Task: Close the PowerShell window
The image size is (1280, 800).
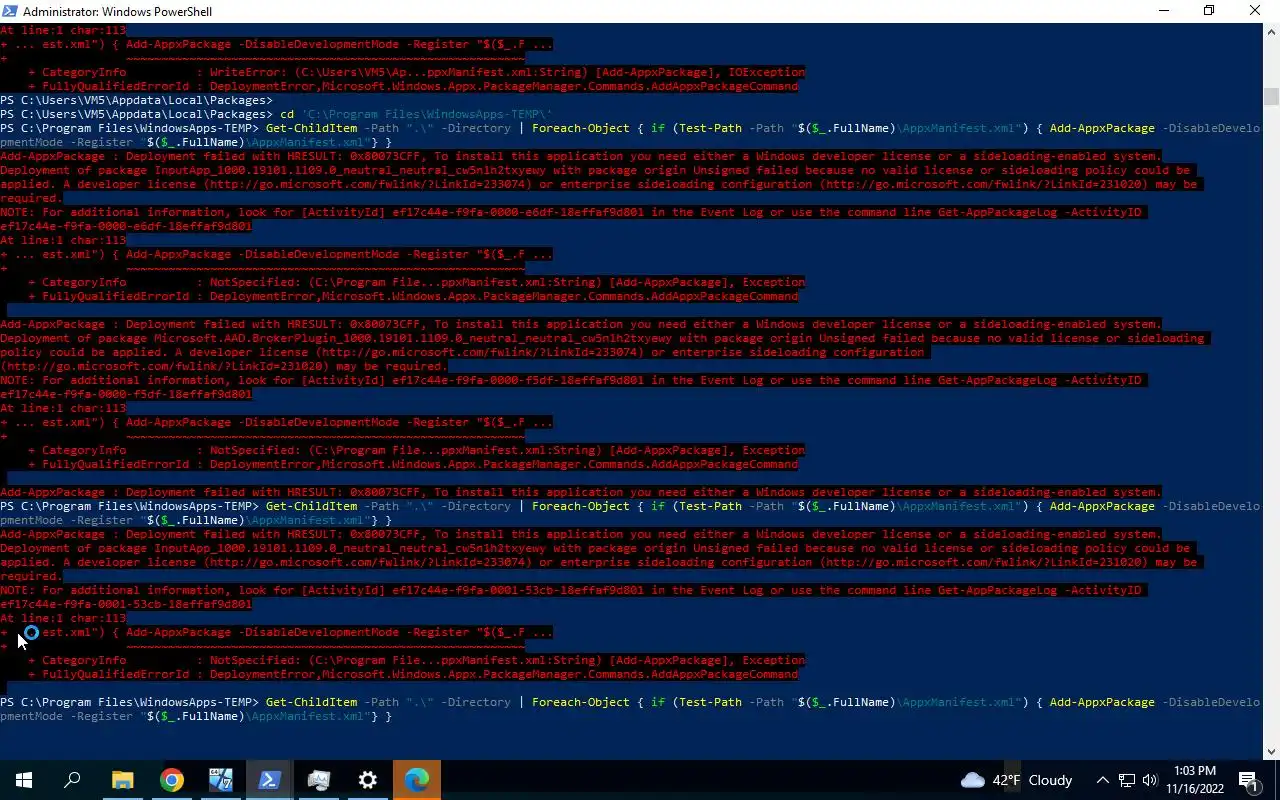Action: click(x=1255, y=11)
